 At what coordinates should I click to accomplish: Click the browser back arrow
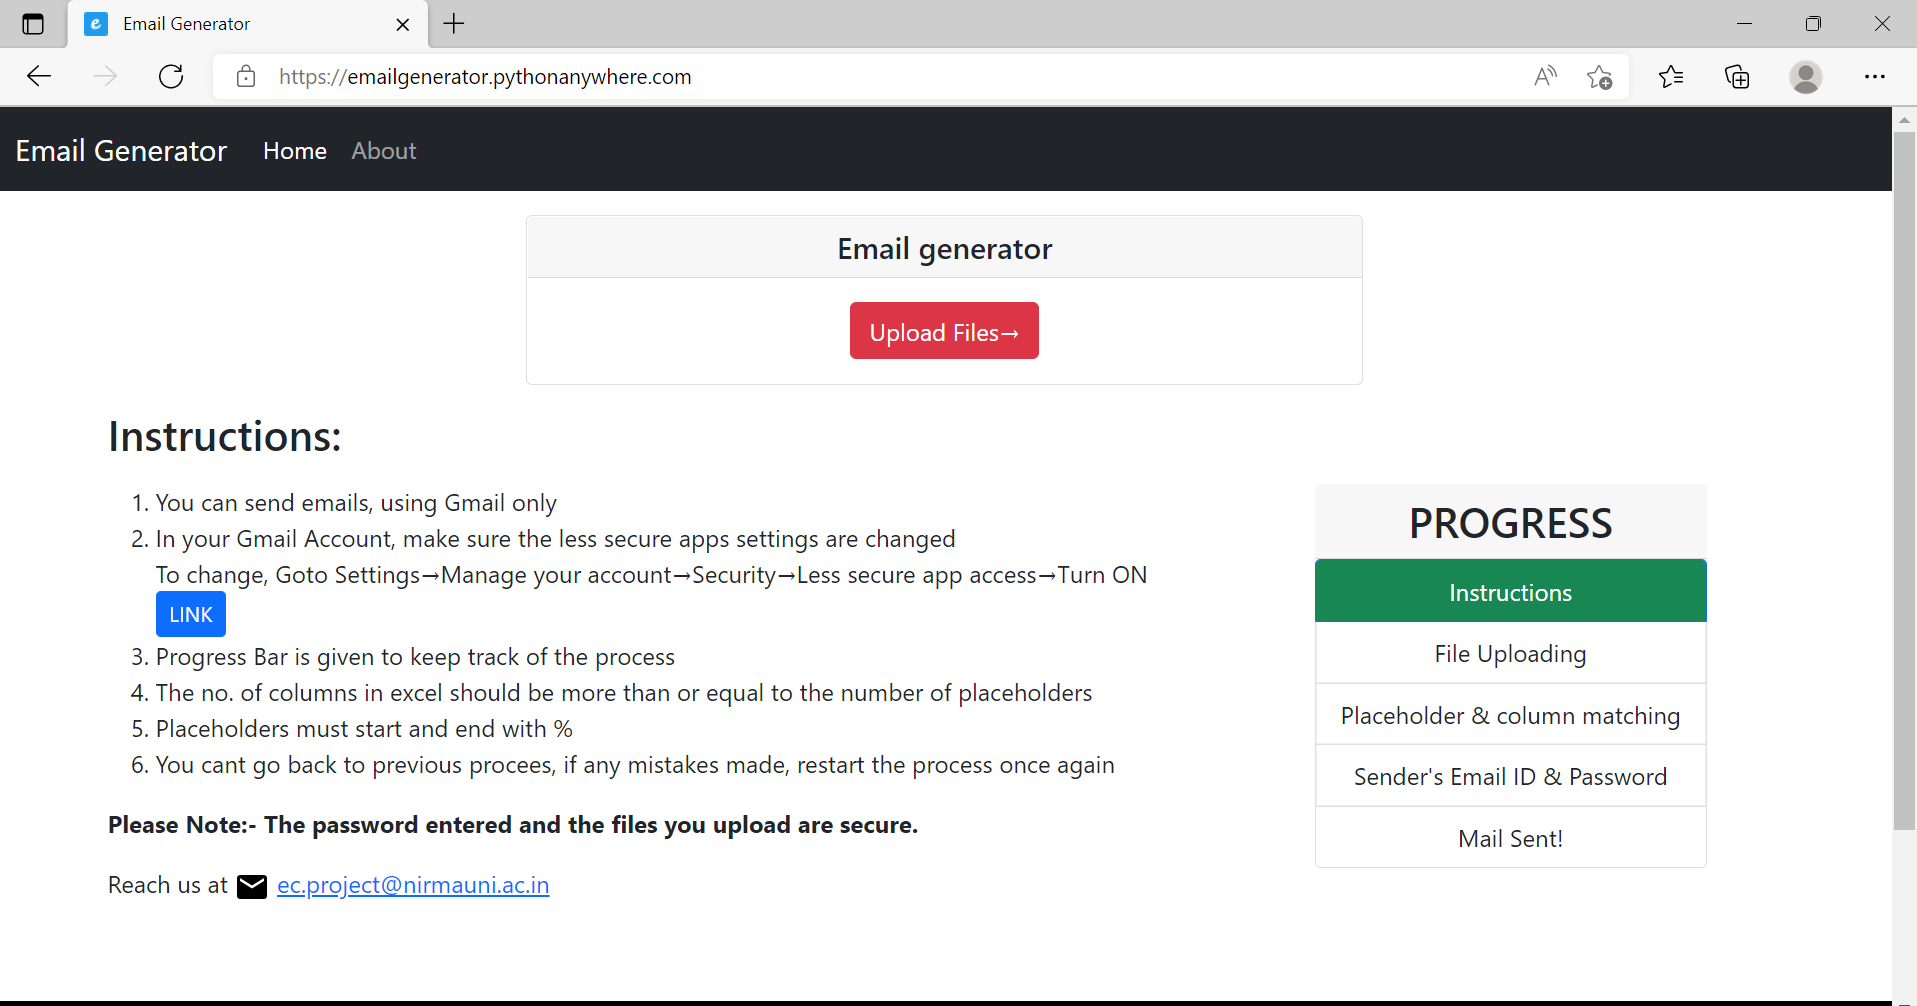coord(39,76)
